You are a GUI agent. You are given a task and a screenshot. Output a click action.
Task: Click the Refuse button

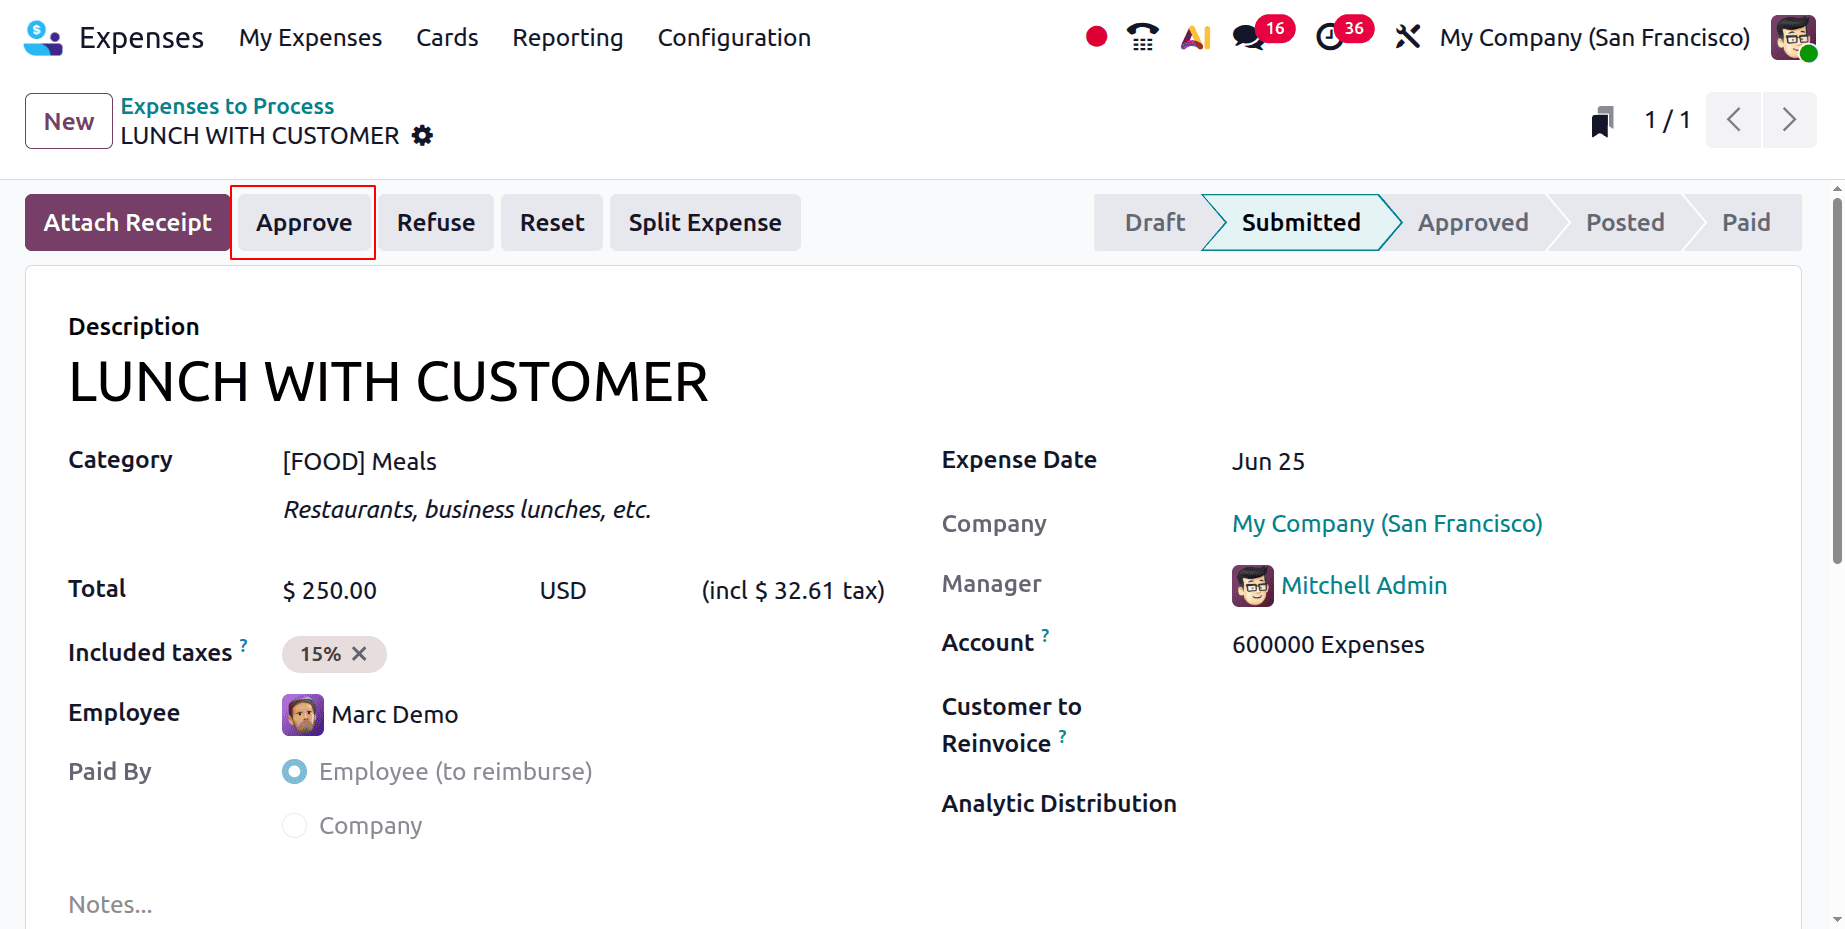point(436,222)
